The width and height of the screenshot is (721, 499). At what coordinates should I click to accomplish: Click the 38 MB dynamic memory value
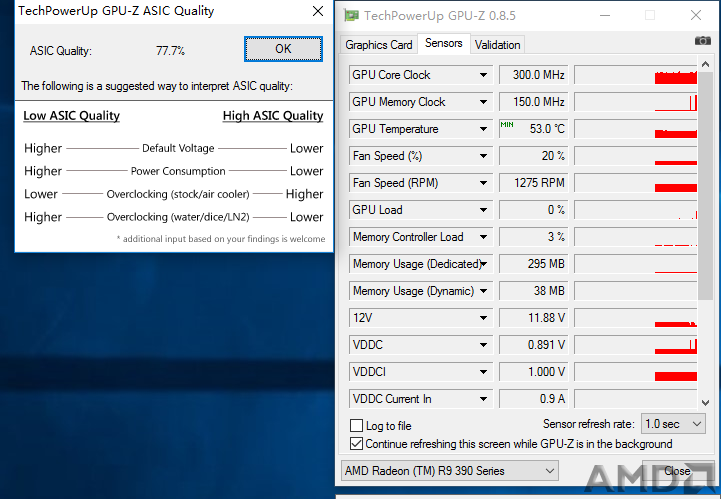pyautogui.click(x=534, y=291)
